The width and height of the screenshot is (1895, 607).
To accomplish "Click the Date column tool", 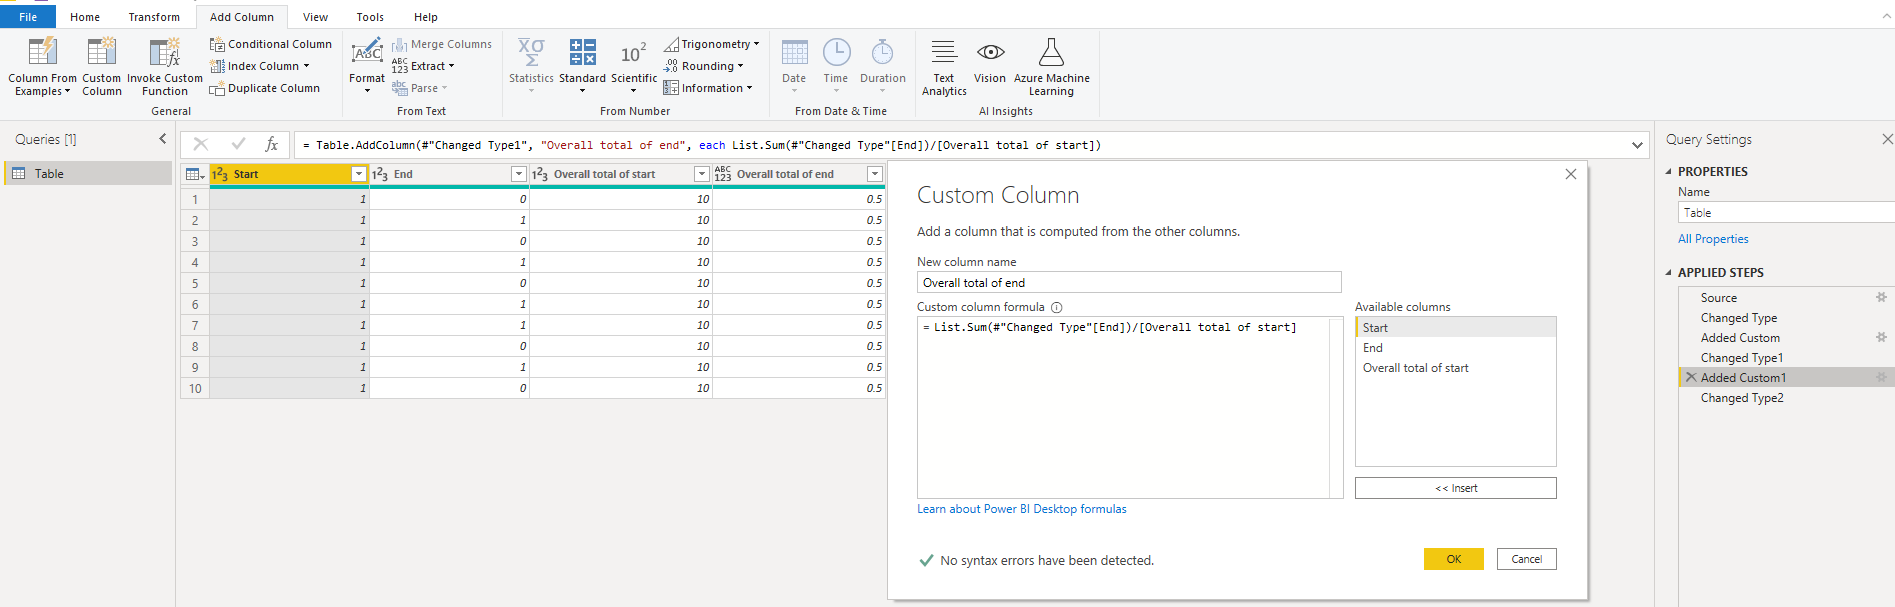I will point(794,66).
